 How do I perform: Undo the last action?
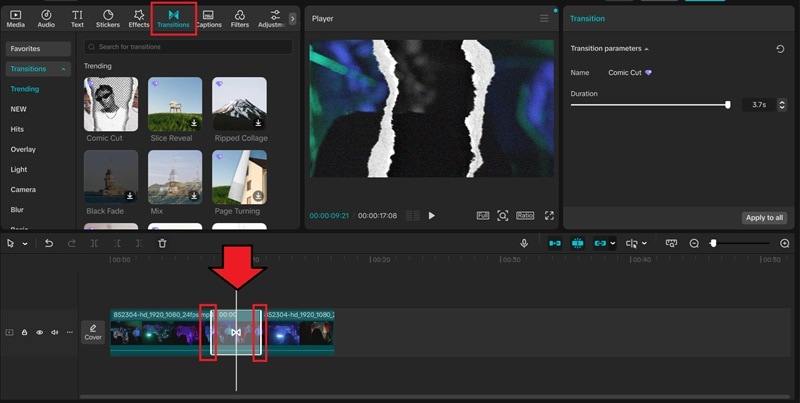(x=49, y=244)
